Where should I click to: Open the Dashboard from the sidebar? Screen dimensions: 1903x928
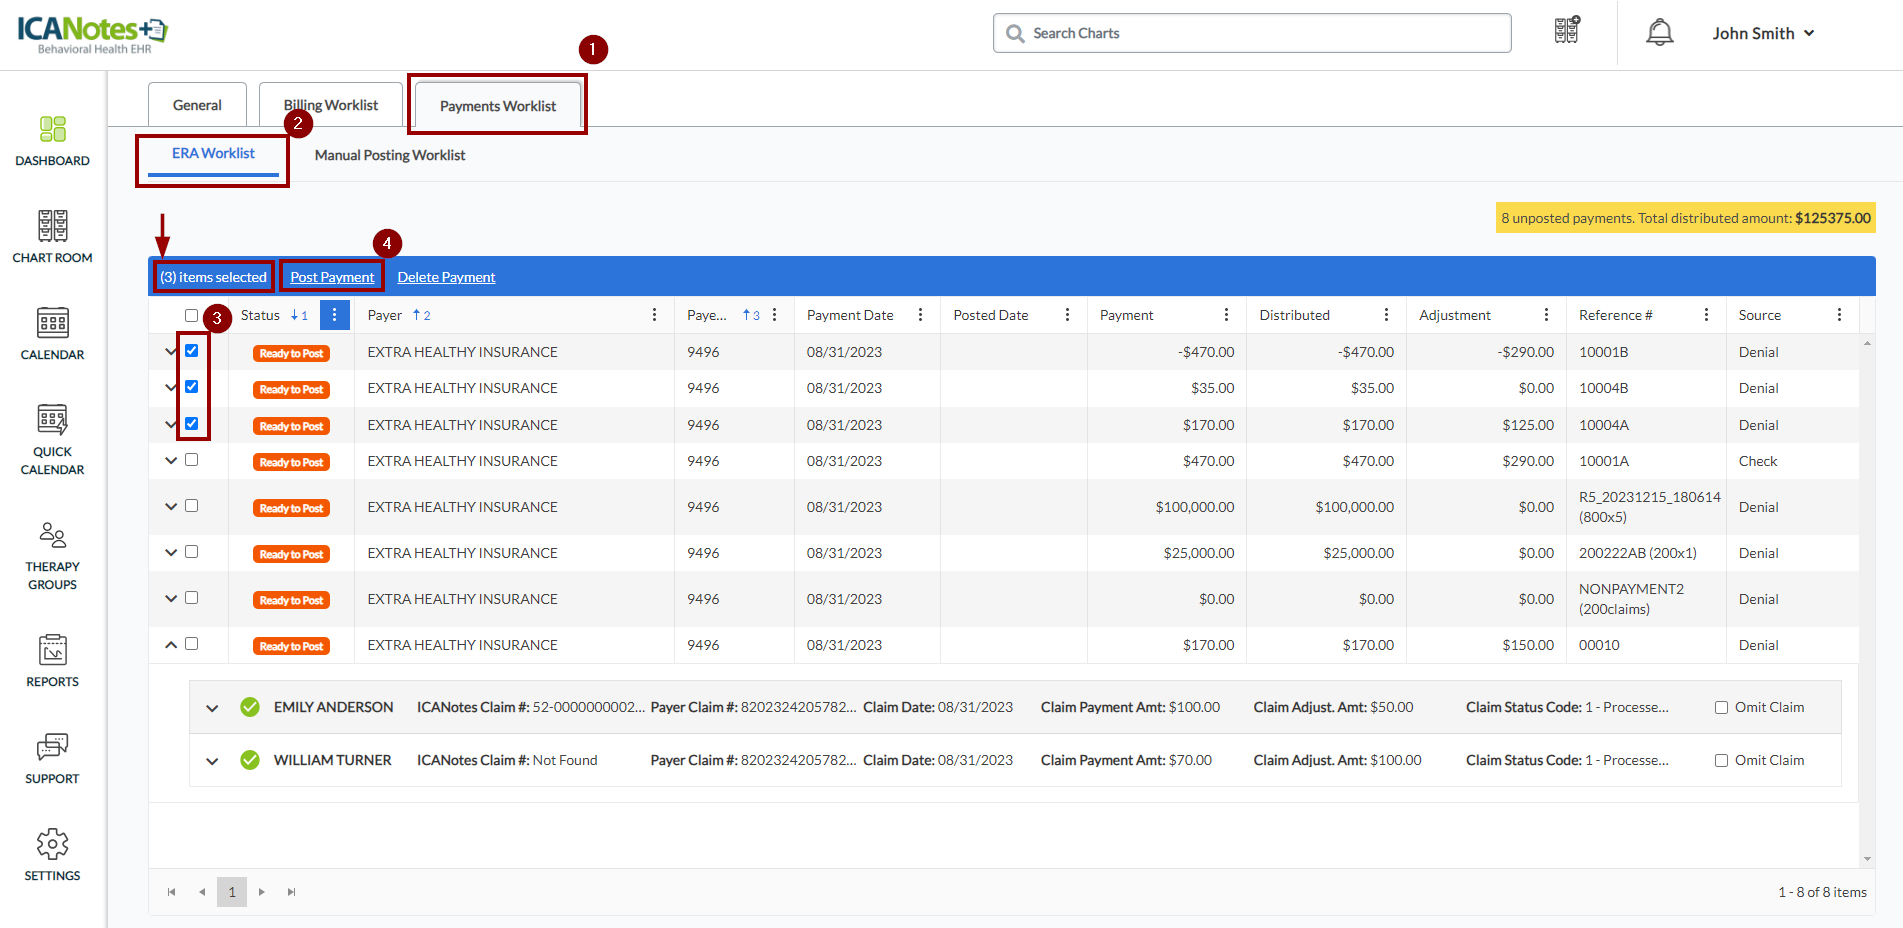[52, 140]
